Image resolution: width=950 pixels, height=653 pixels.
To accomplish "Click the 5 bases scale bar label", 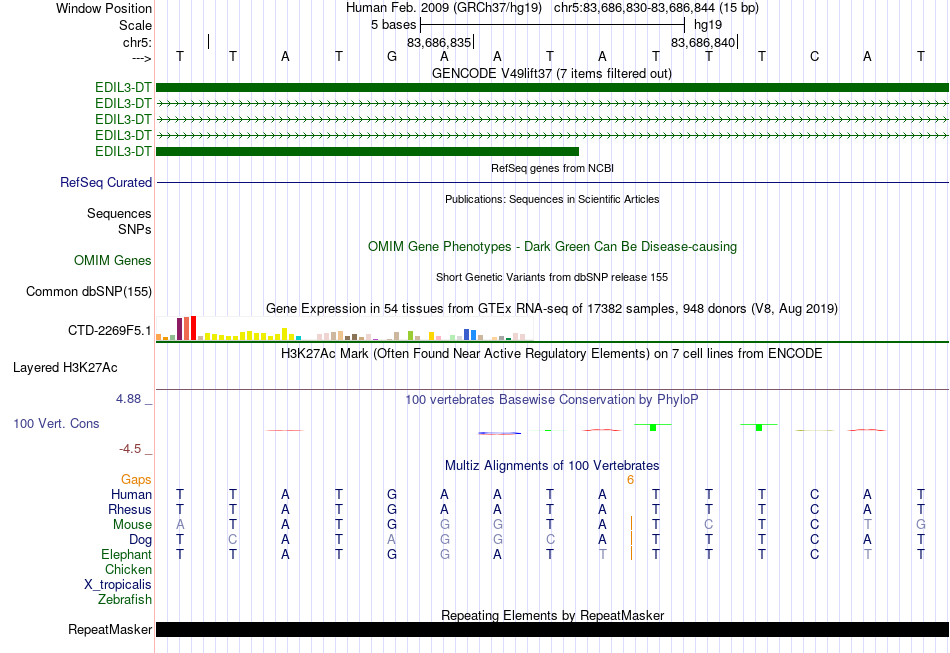I will point(394,25).
